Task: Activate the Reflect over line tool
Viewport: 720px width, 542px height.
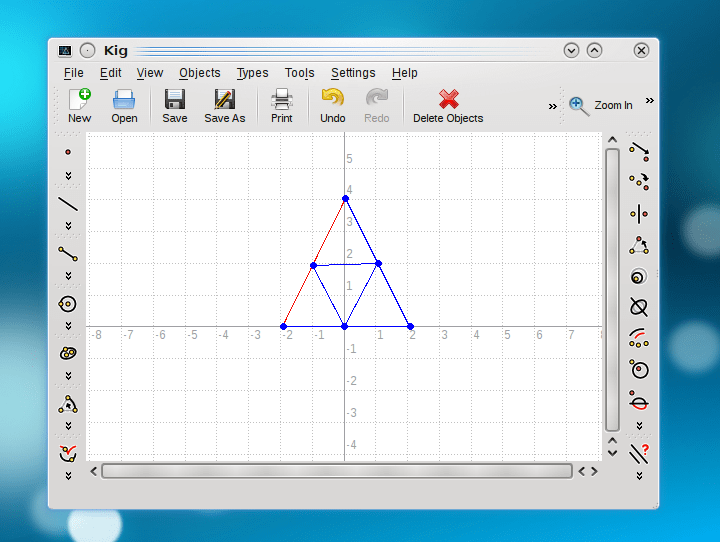Action: pos(639,213)
